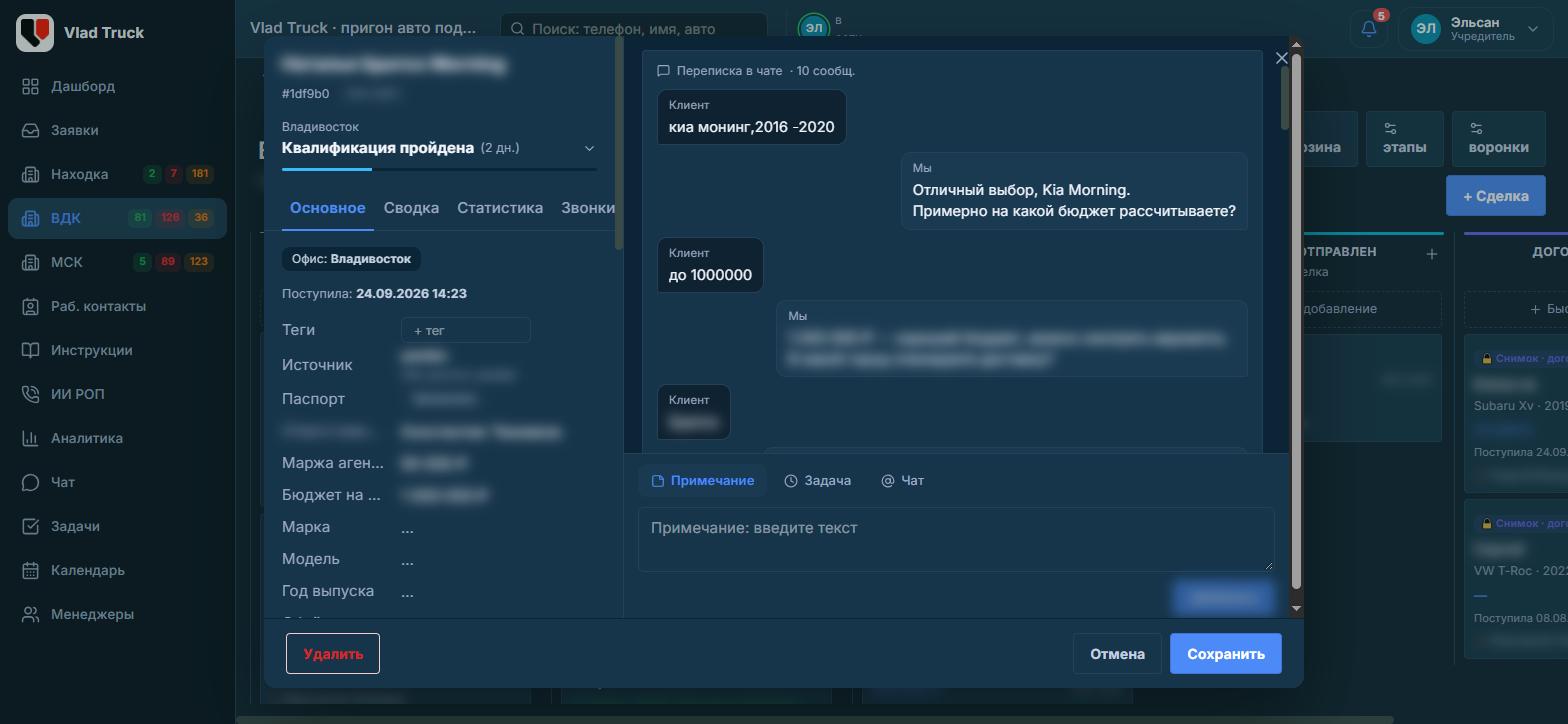Go to Находка office in sidebar
Screen dimensions: 1568x724
[117, 174]
